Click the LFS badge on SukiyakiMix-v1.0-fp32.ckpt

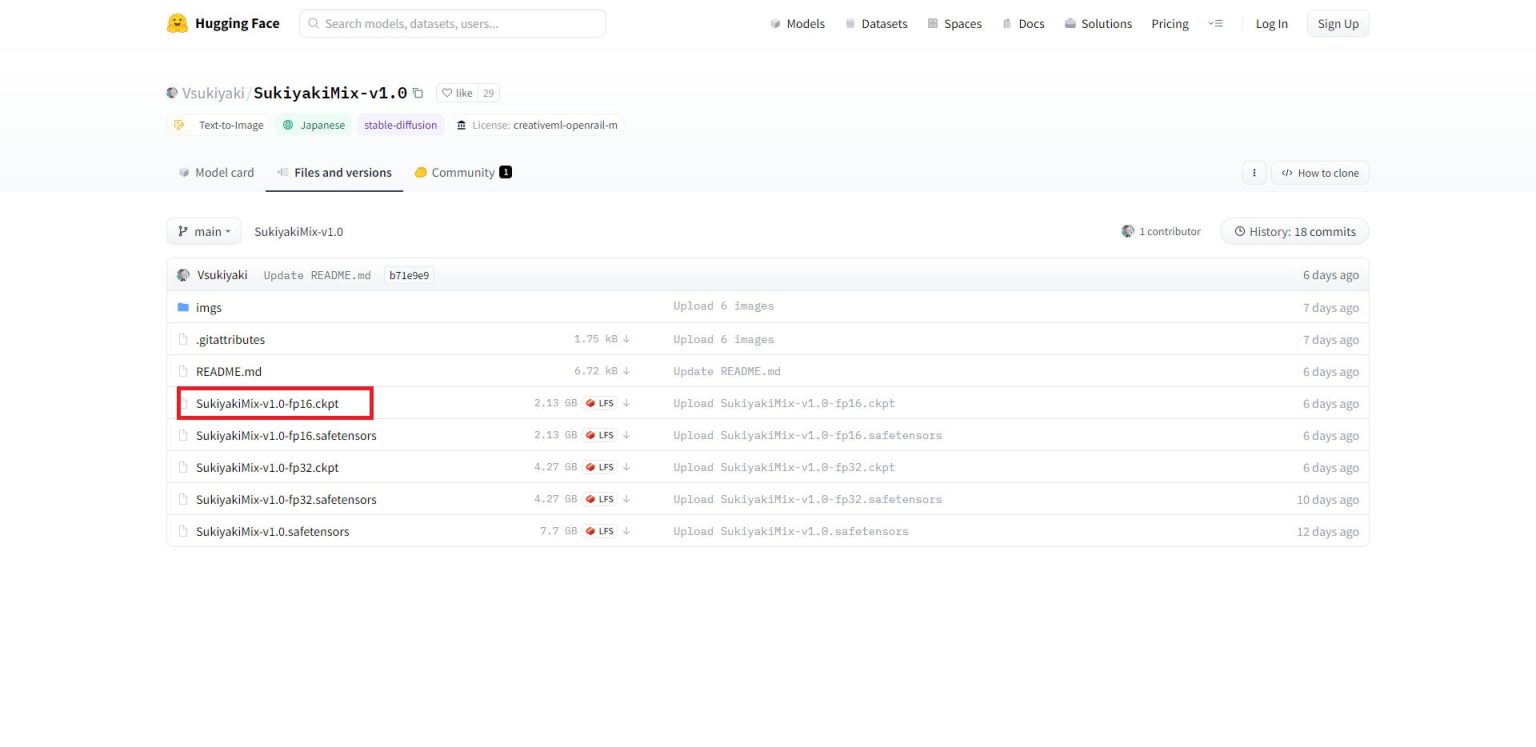[x=601, y=467]
